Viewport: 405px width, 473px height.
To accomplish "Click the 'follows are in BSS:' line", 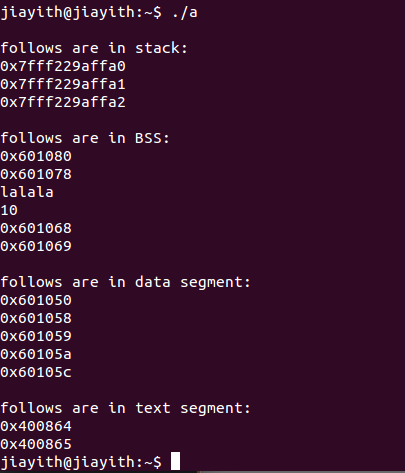I will tap(85, 138).
